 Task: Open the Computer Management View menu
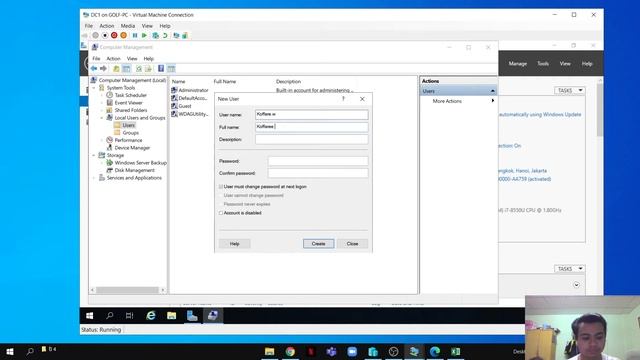click(x=132, y=59)
